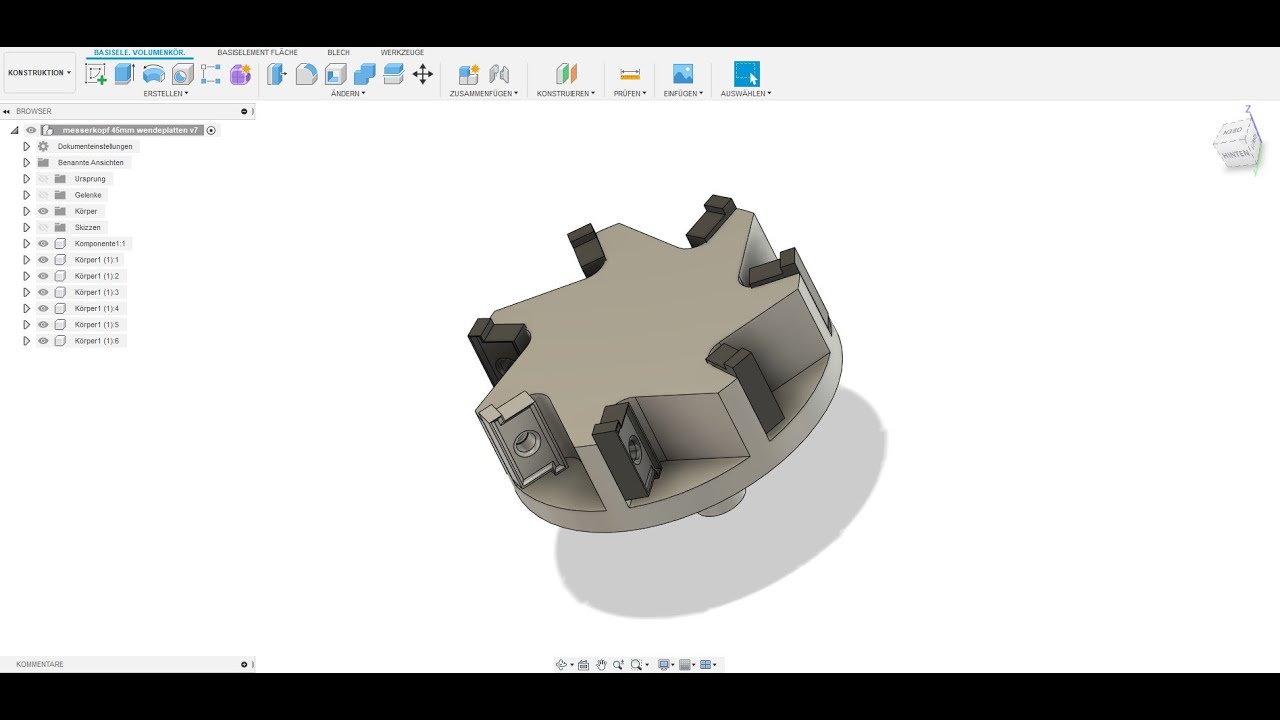Click the Insert image icon

coord(683,74)
